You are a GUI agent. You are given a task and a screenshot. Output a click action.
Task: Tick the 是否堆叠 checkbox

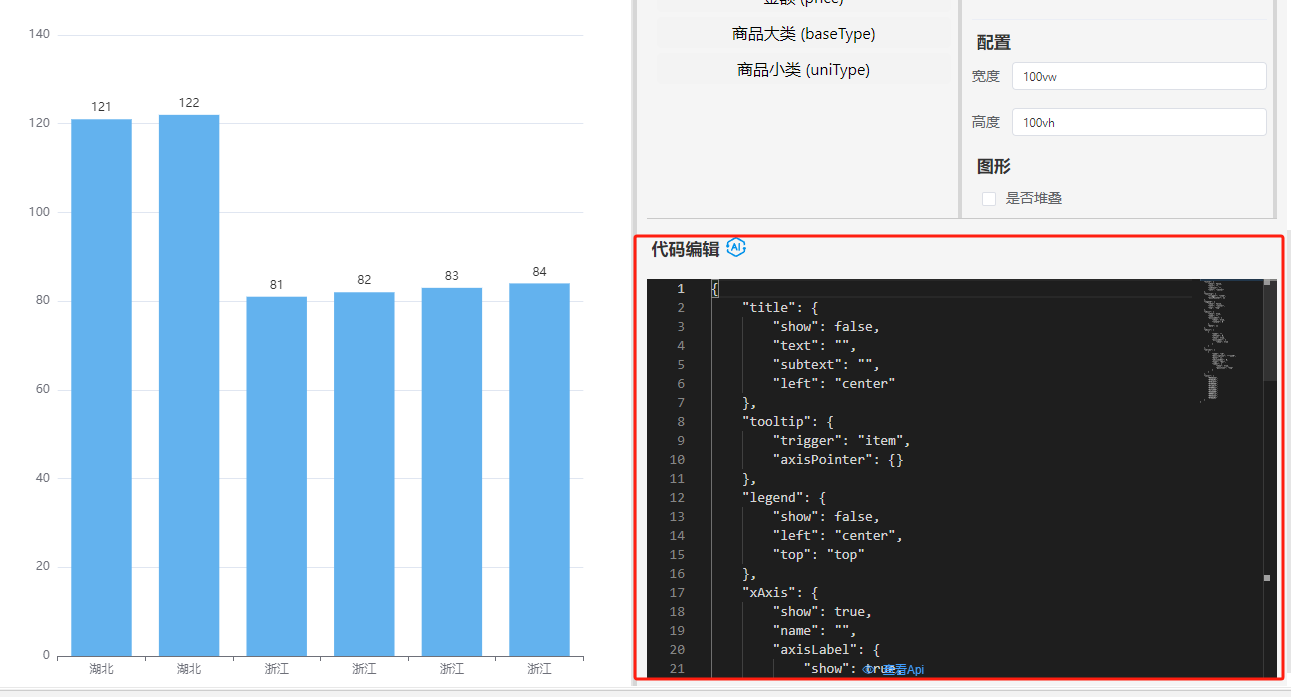click(x=989, y=199)
